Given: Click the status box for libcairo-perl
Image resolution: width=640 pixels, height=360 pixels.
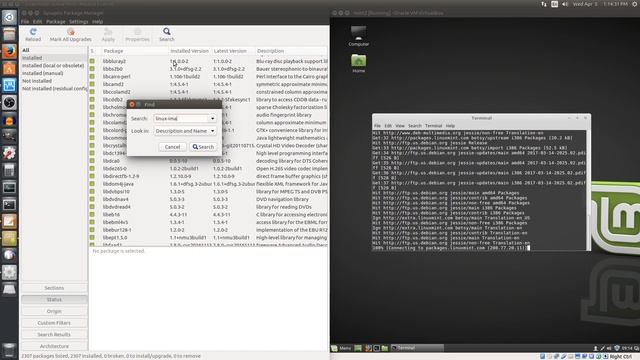Looking at the screenshot, I should coord(92,76).
